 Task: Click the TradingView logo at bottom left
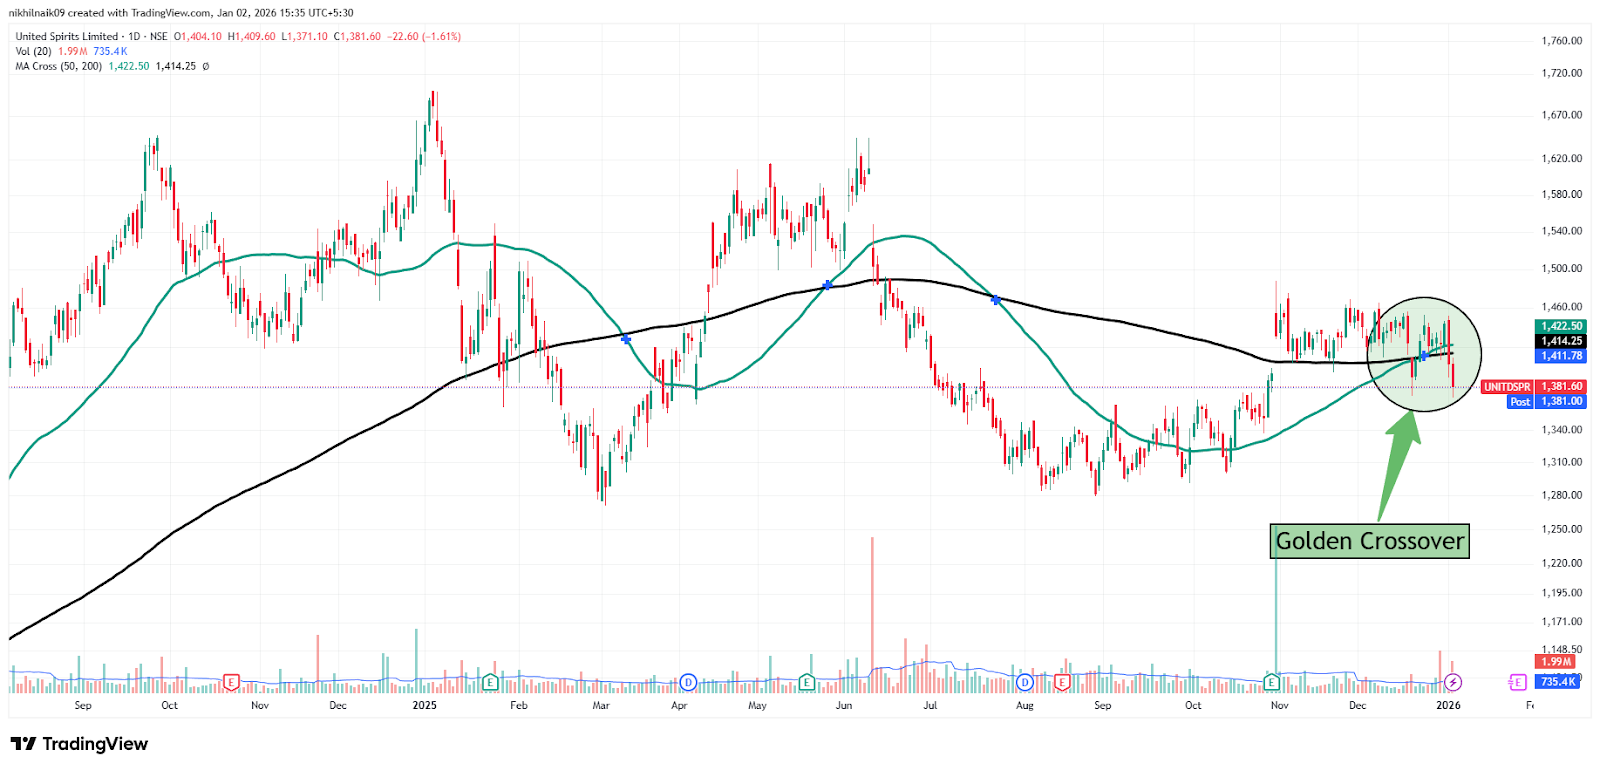79,744
